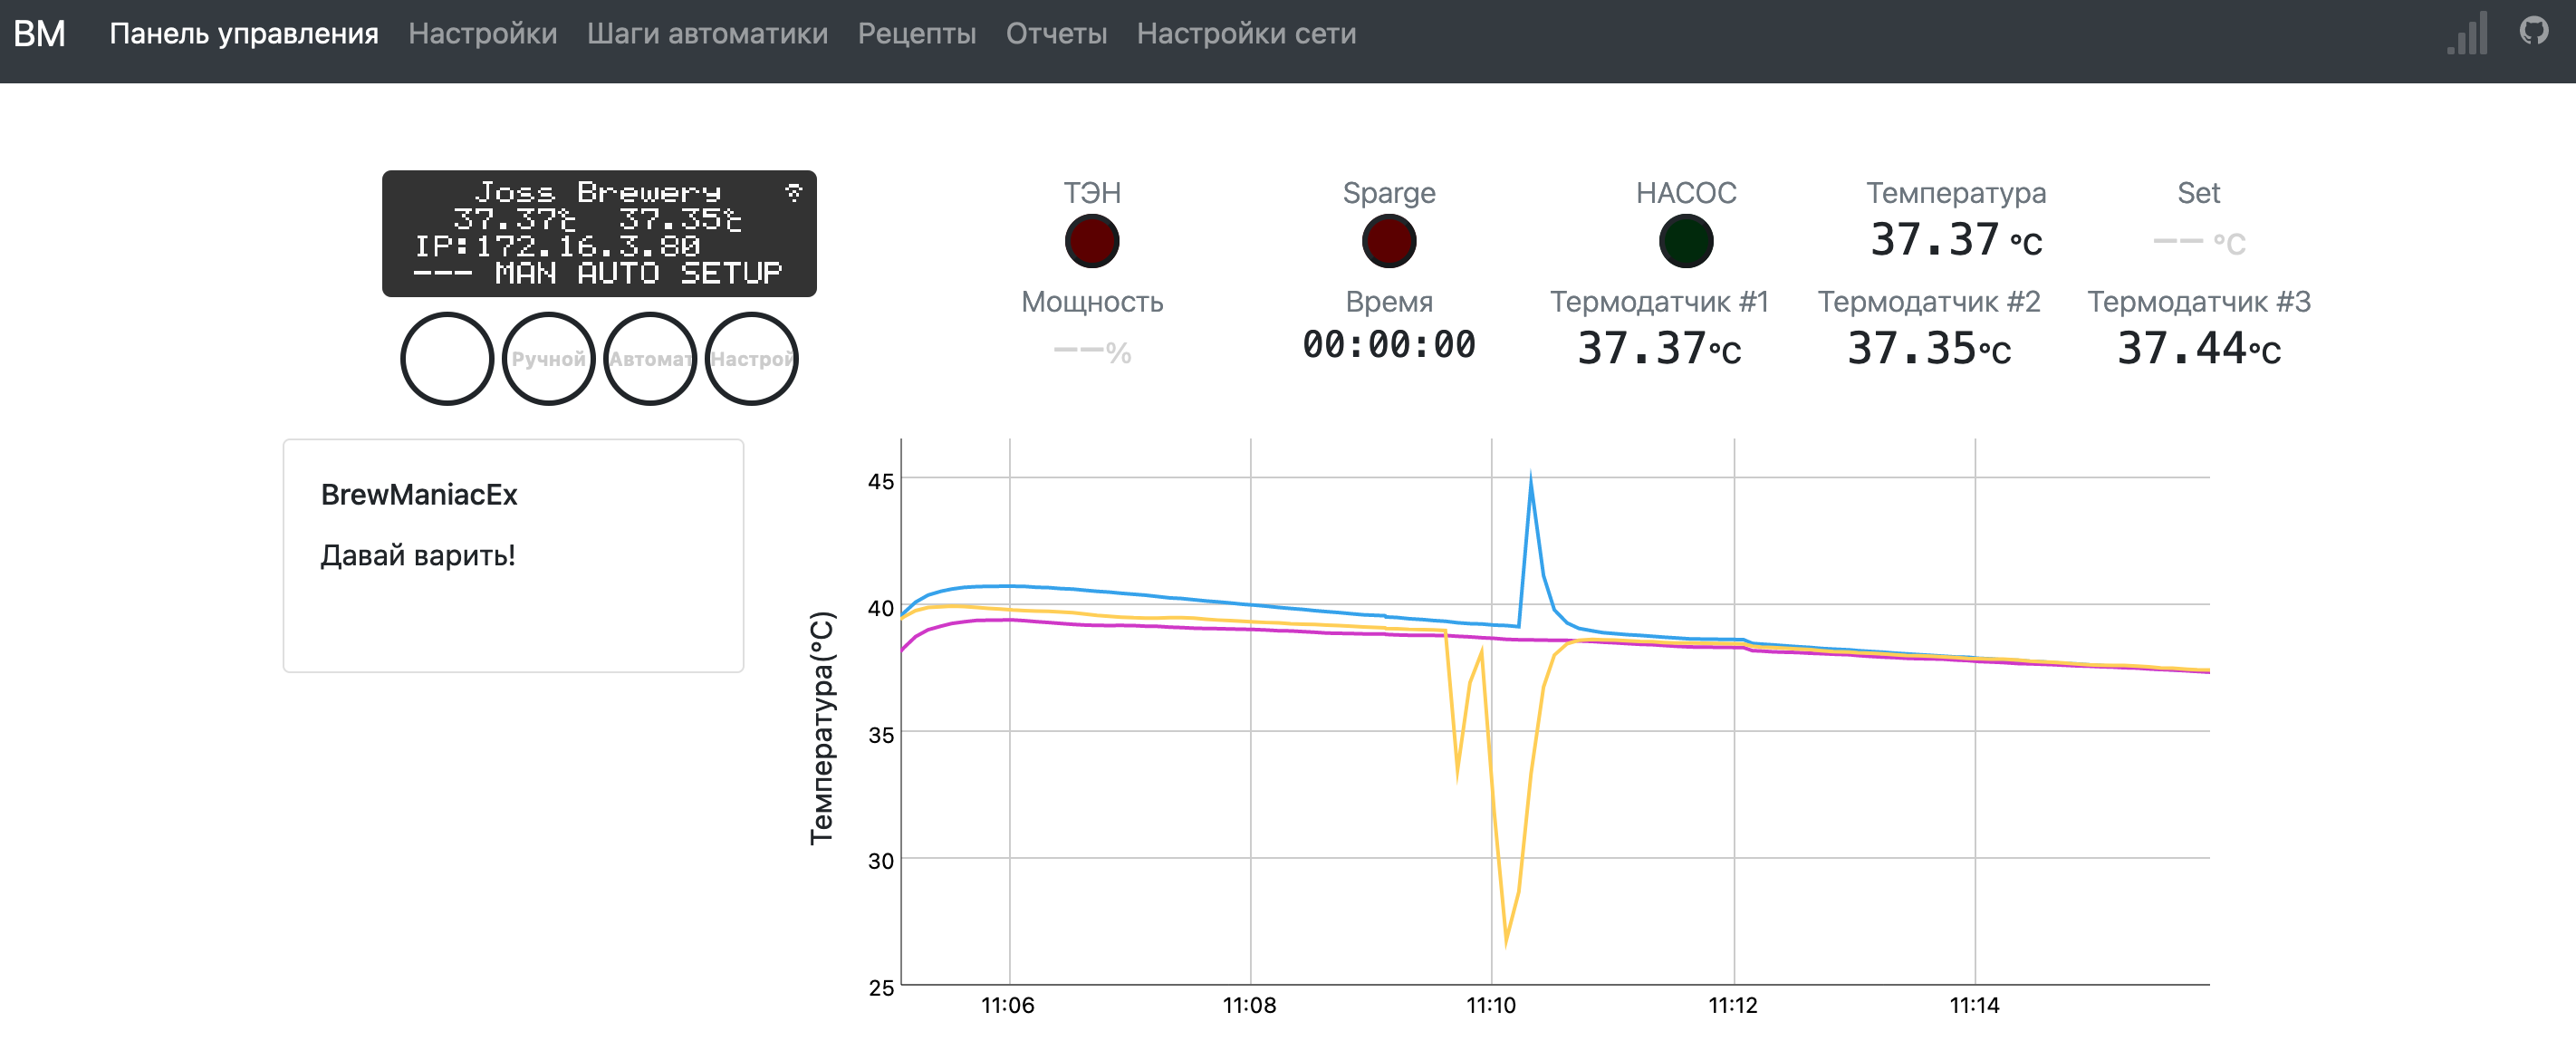This screenshot has height=1060, width=2576.
Task: Open the Настройки menu item
Action: (x=483, y=34)
